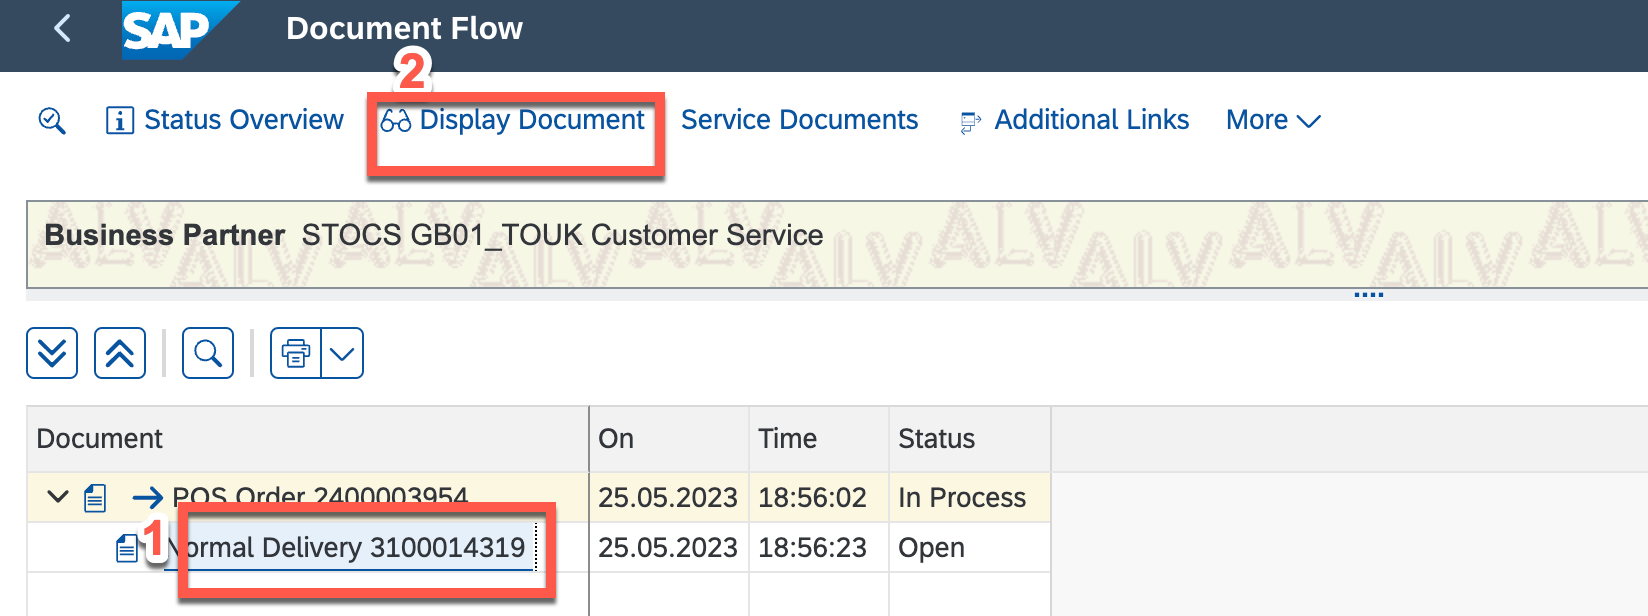Open Service Documents
1648x616 pixels.
click(x=799, y=120)
